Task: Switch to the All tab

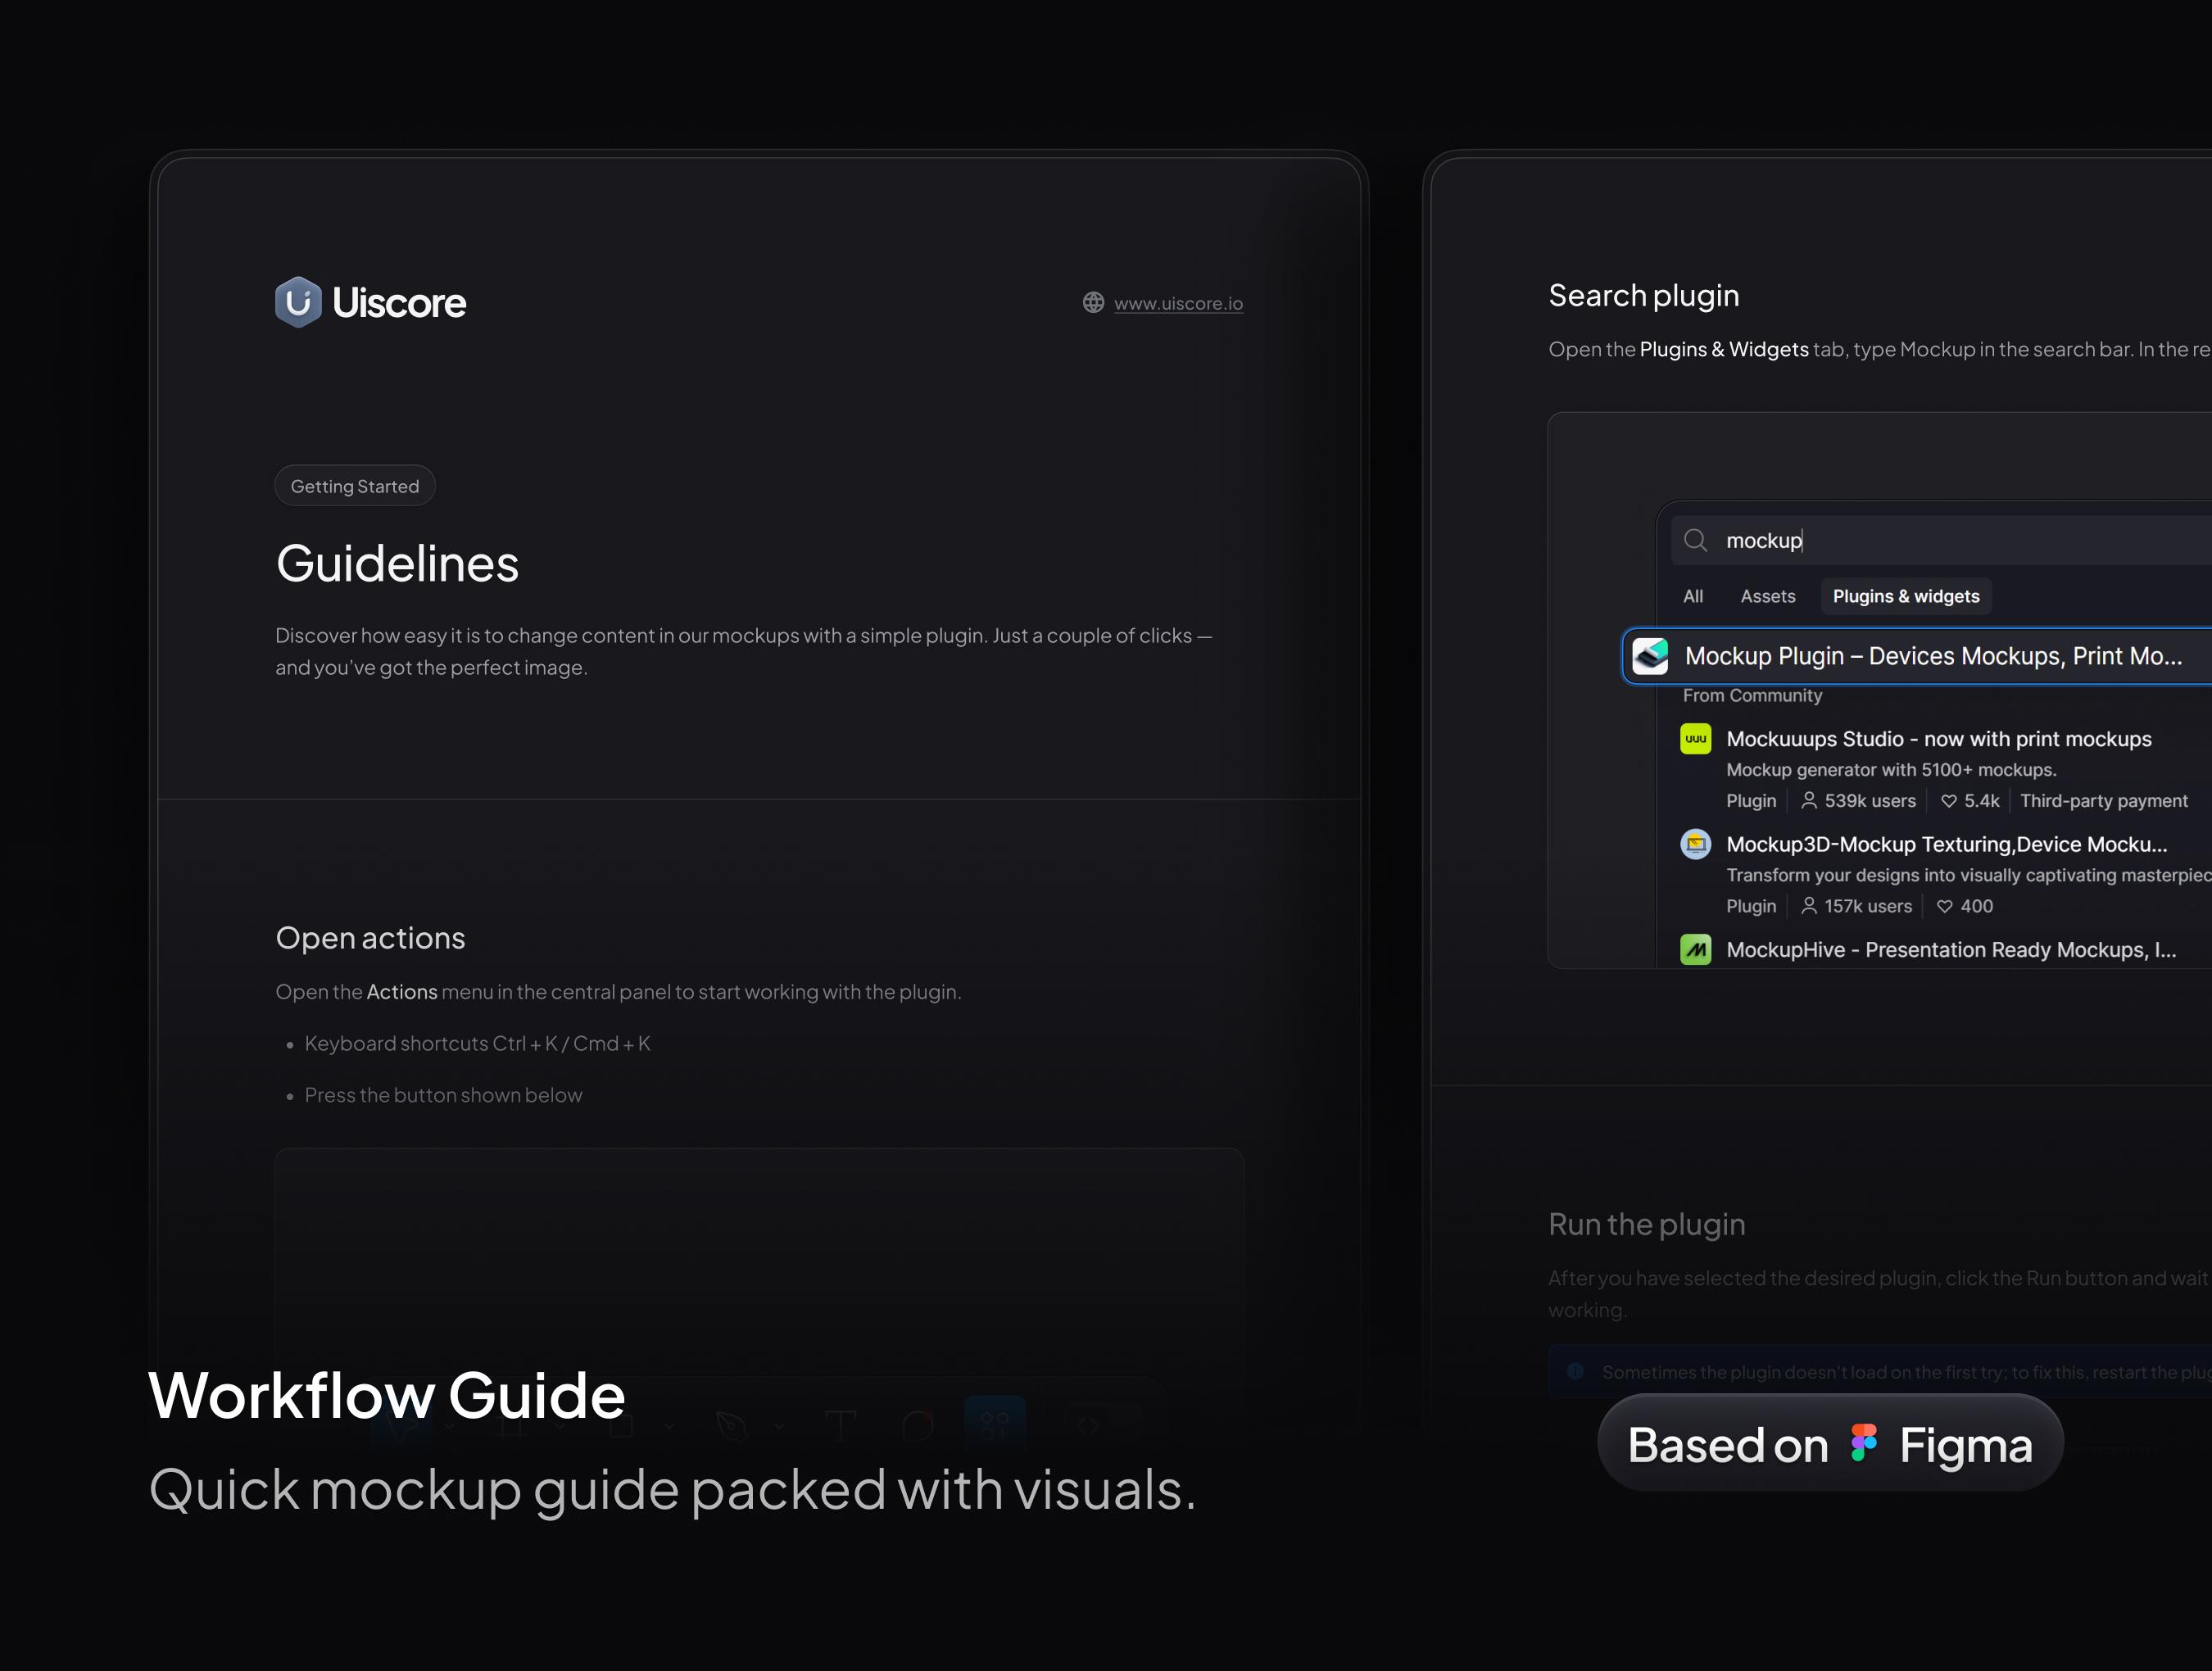Action: (1693, 597)
